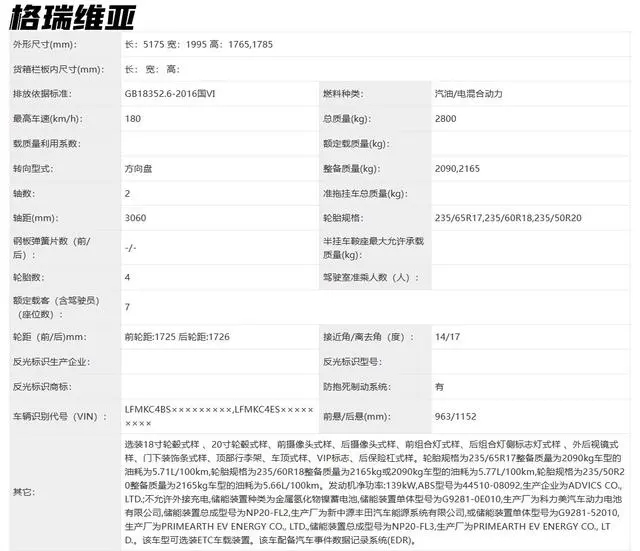Select the 额定载质量(kg) label
Viewport: 640px width, 551px height.
(x=356, y=144)
